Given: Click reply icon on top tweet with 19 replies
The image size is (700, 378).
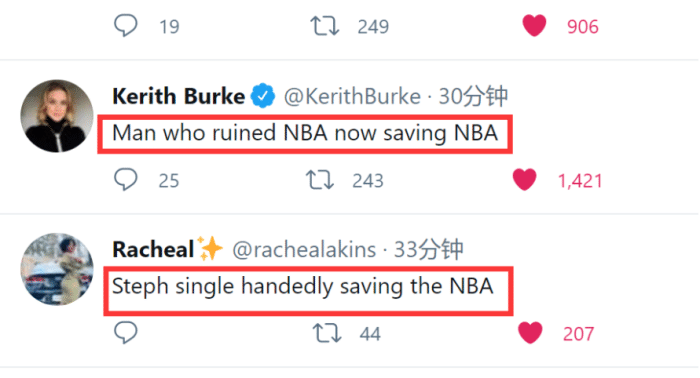Looking at the screenshot, I should pyautogui.click(x=125, y=25).
